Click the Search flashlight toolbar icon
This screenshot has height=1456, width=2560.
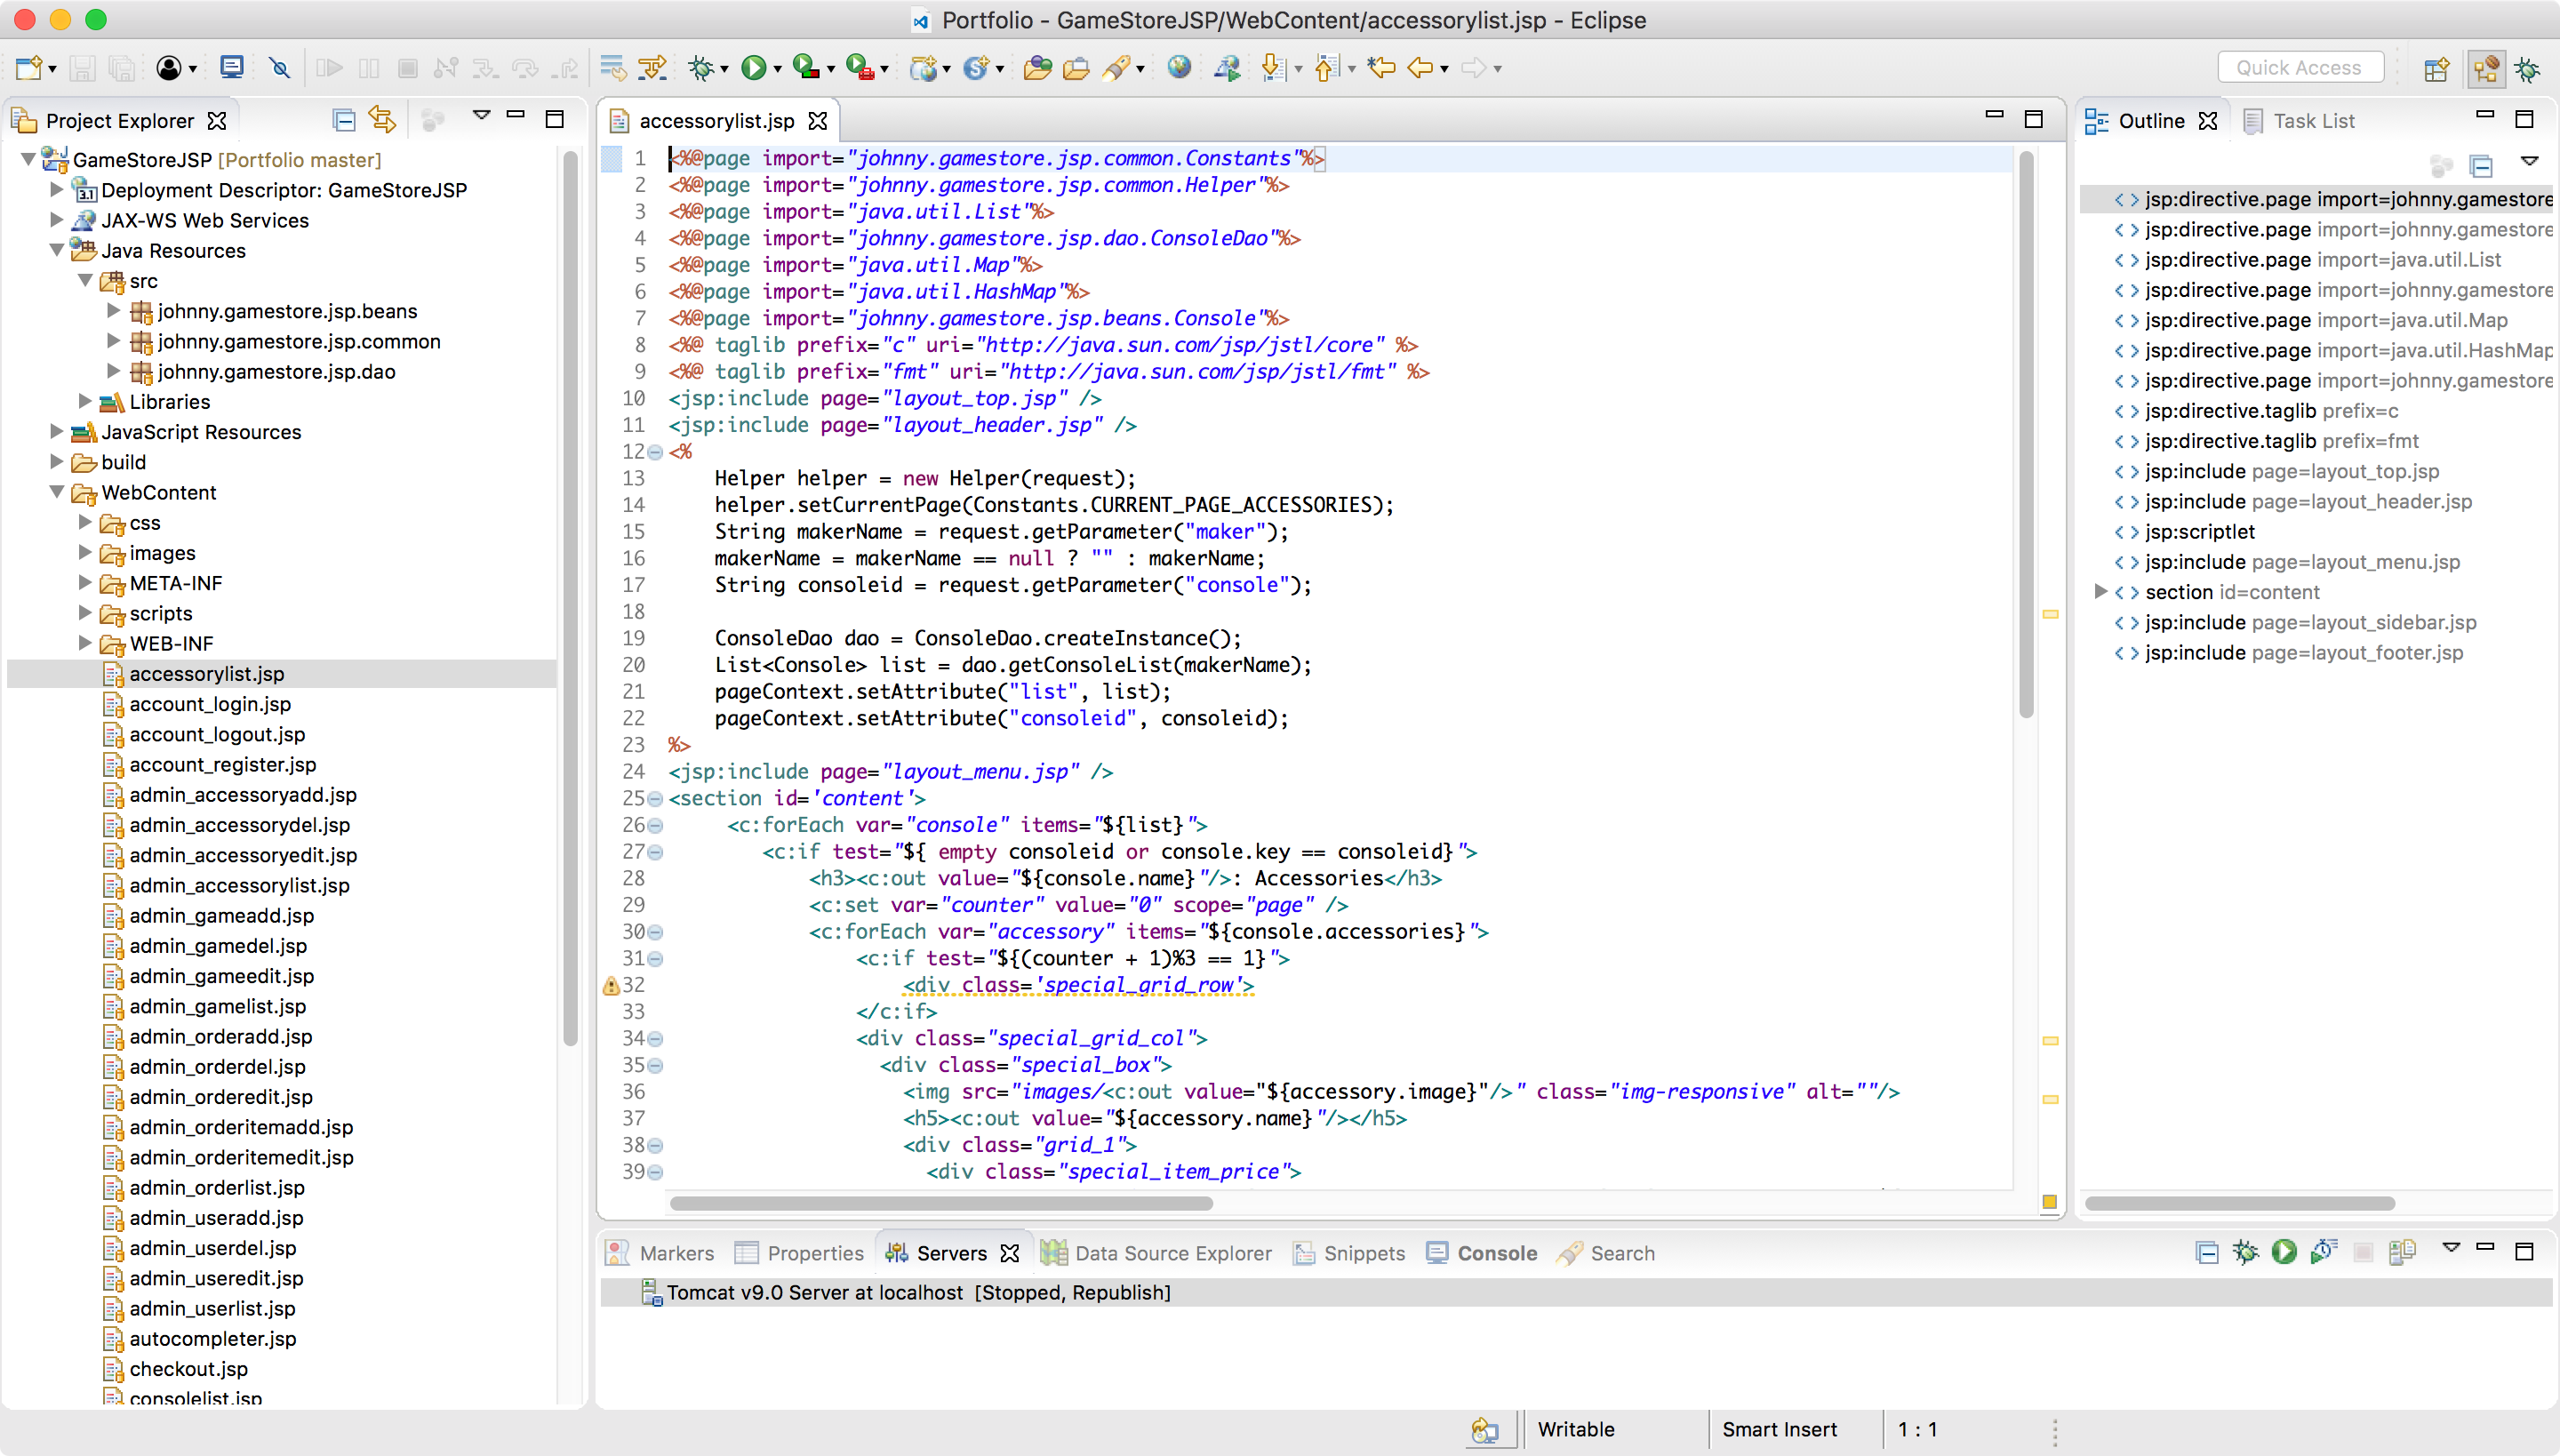click(1116, 68)
